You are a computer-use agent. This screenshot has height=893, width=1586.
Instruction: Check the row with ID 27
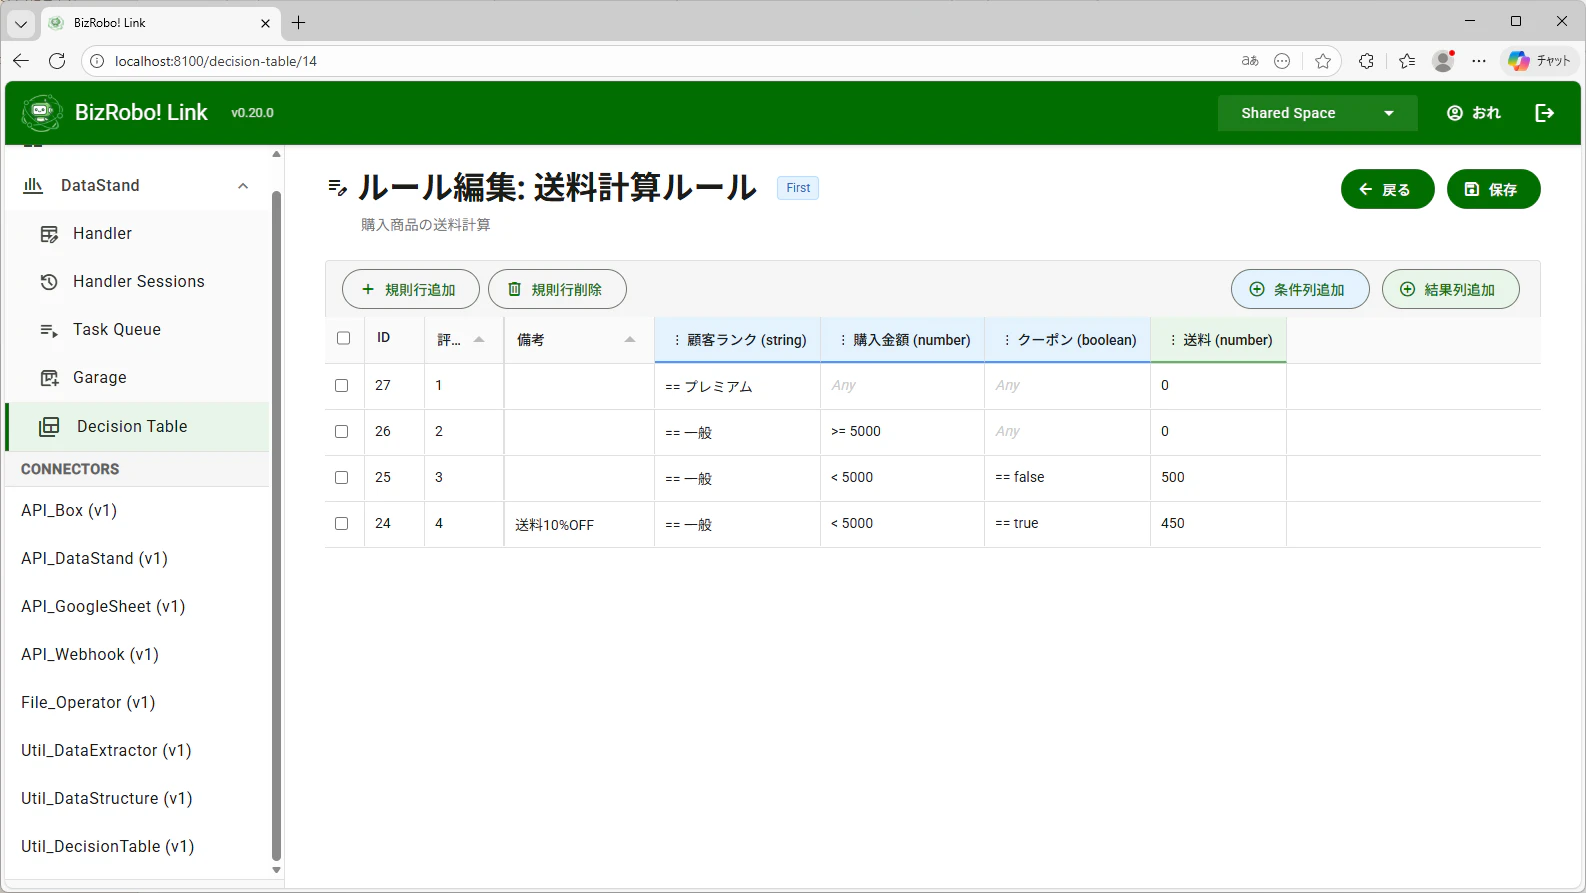[x=342, y=386]
